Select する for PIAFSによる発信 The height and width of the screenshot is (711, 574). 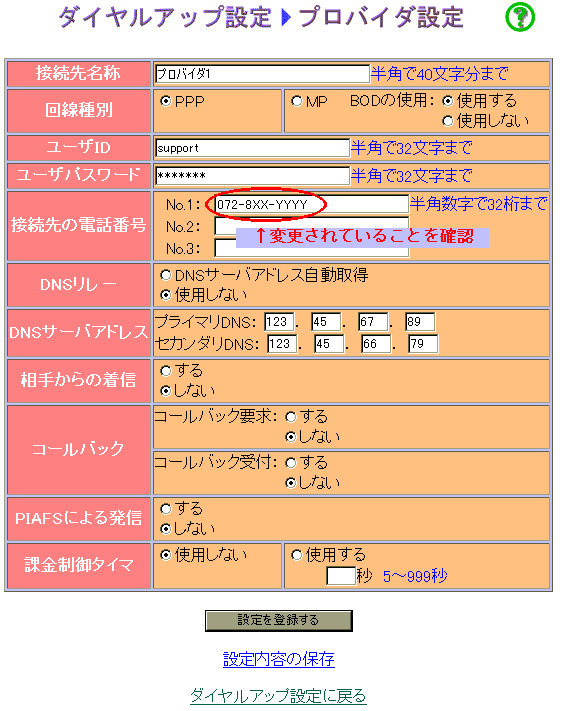point(166,508)
